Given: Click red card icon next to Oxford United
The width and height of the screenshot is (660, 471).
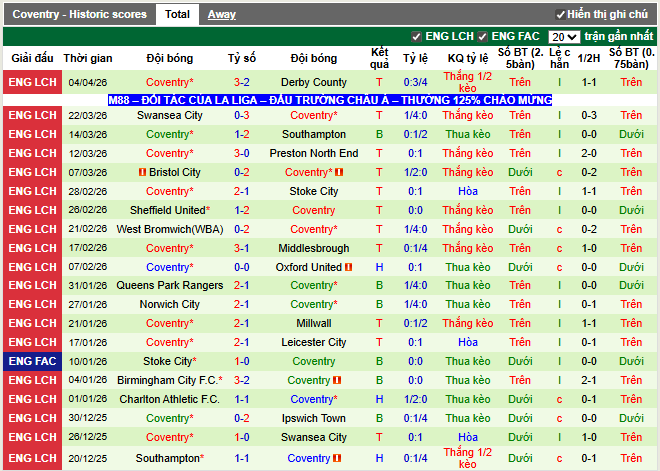Looking at the screenshot, I should 350,267.
